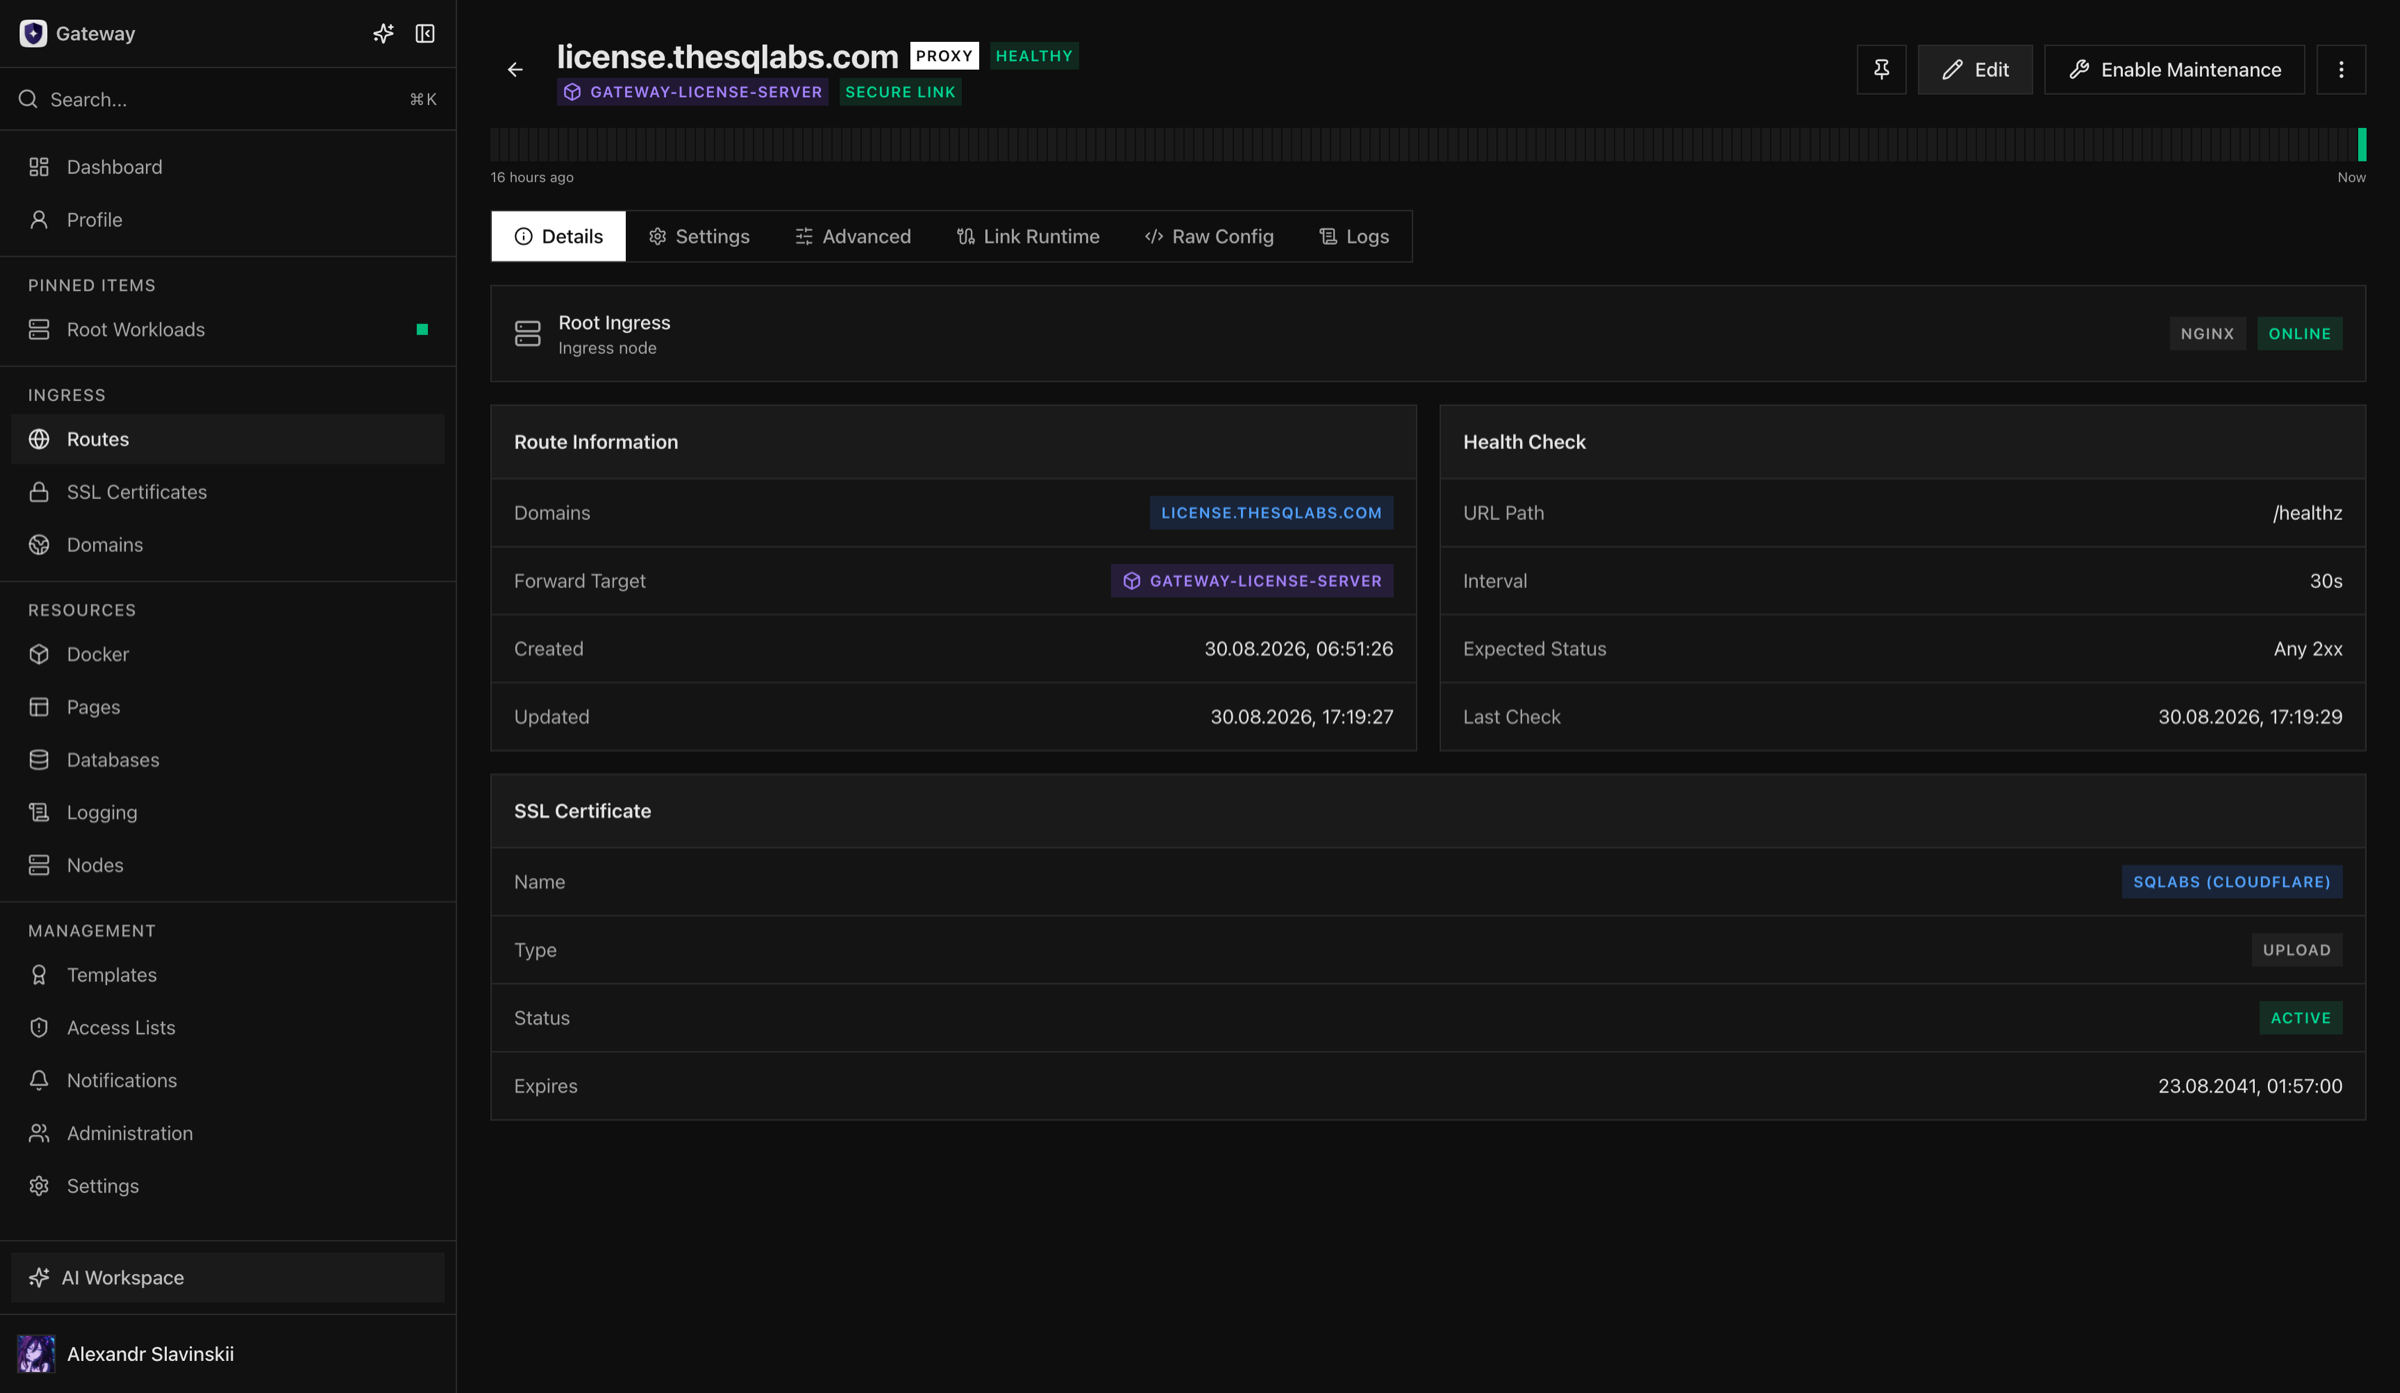Open Docker resources
The width and height of the screenshot is (2400, 1393).
pos(228,654)
